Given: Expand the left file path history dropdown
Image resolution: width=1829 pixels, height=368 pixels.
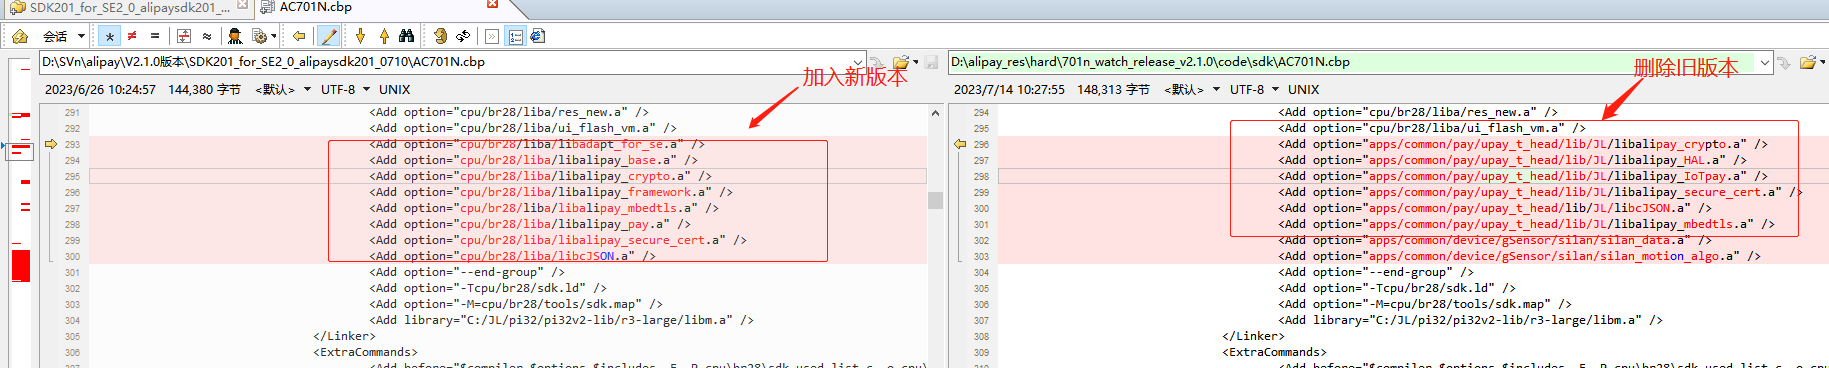Looking at the screenshot, I should (x=857, y=62).
